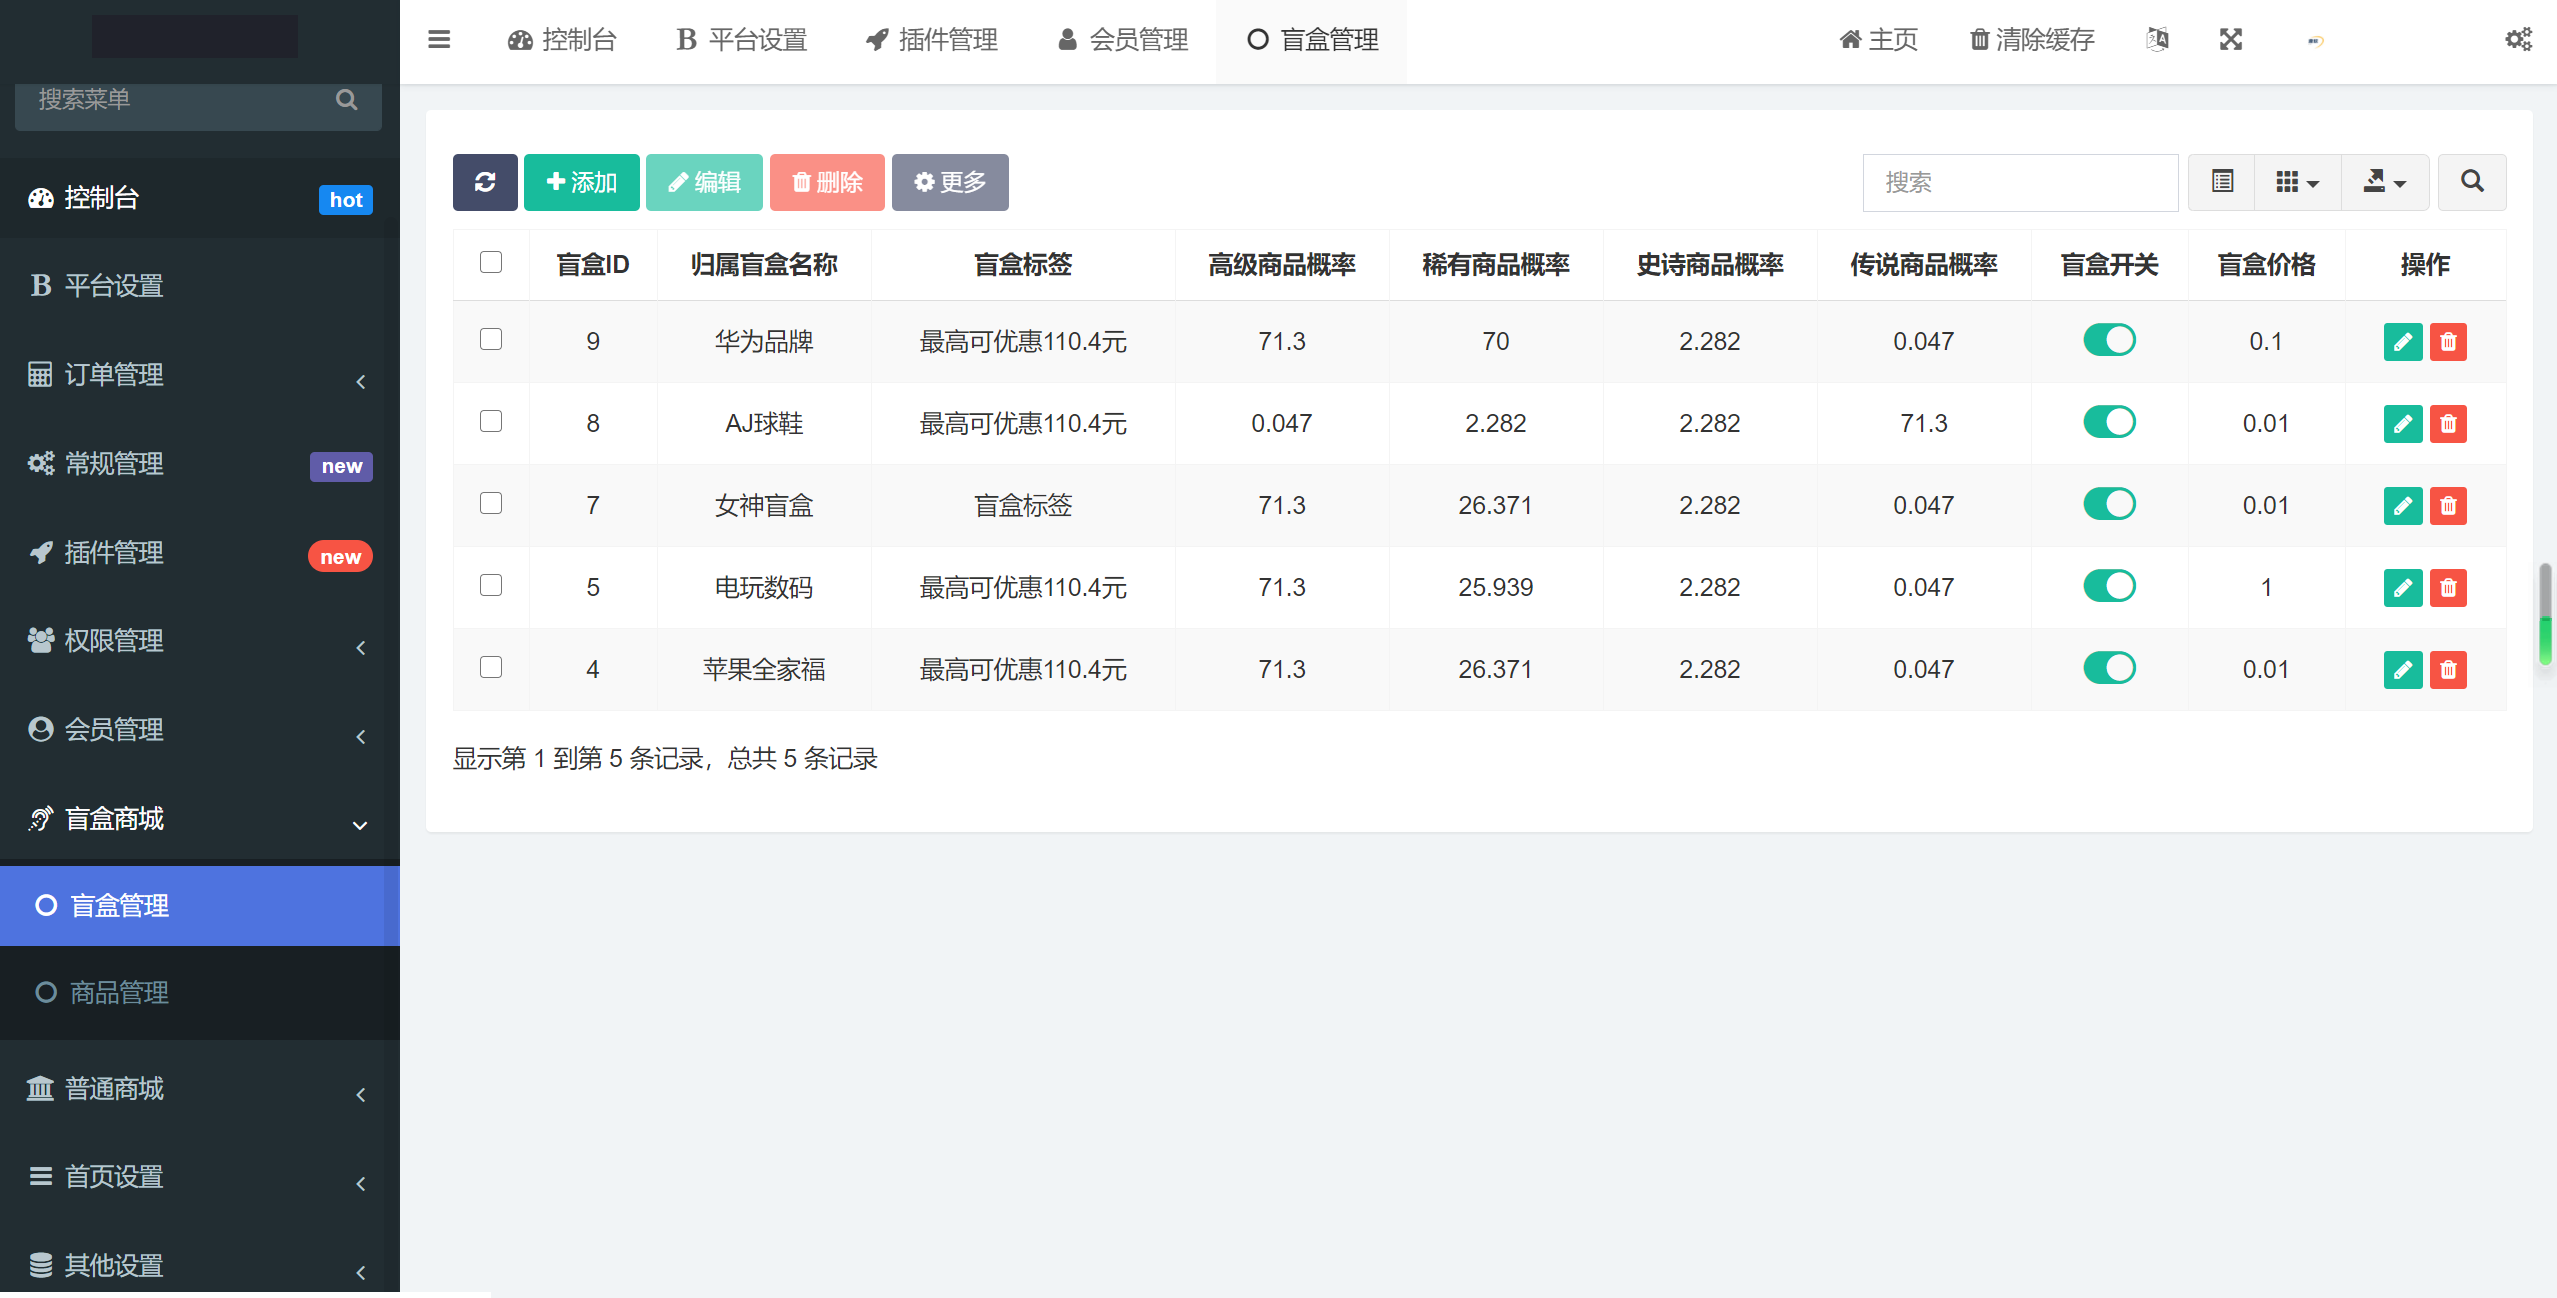Screen dimensions: 2557x1298
Task: Click the red delete icon for AJ球鞋 row
Action: 2448,424
